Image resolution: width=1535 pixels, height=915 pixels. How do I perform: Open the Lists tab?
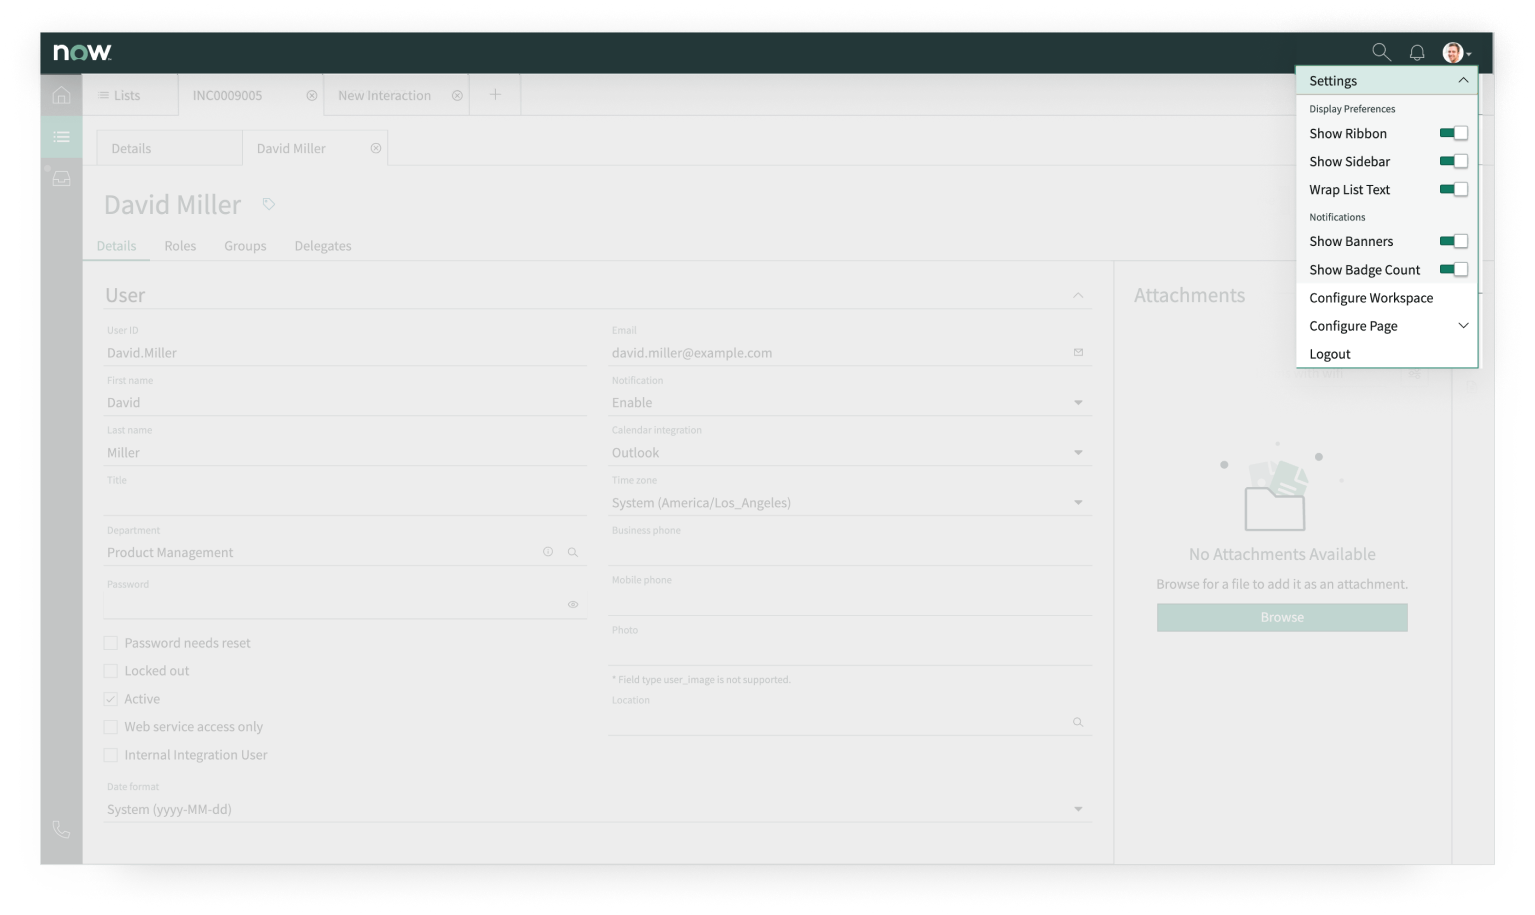pos(130,95)
